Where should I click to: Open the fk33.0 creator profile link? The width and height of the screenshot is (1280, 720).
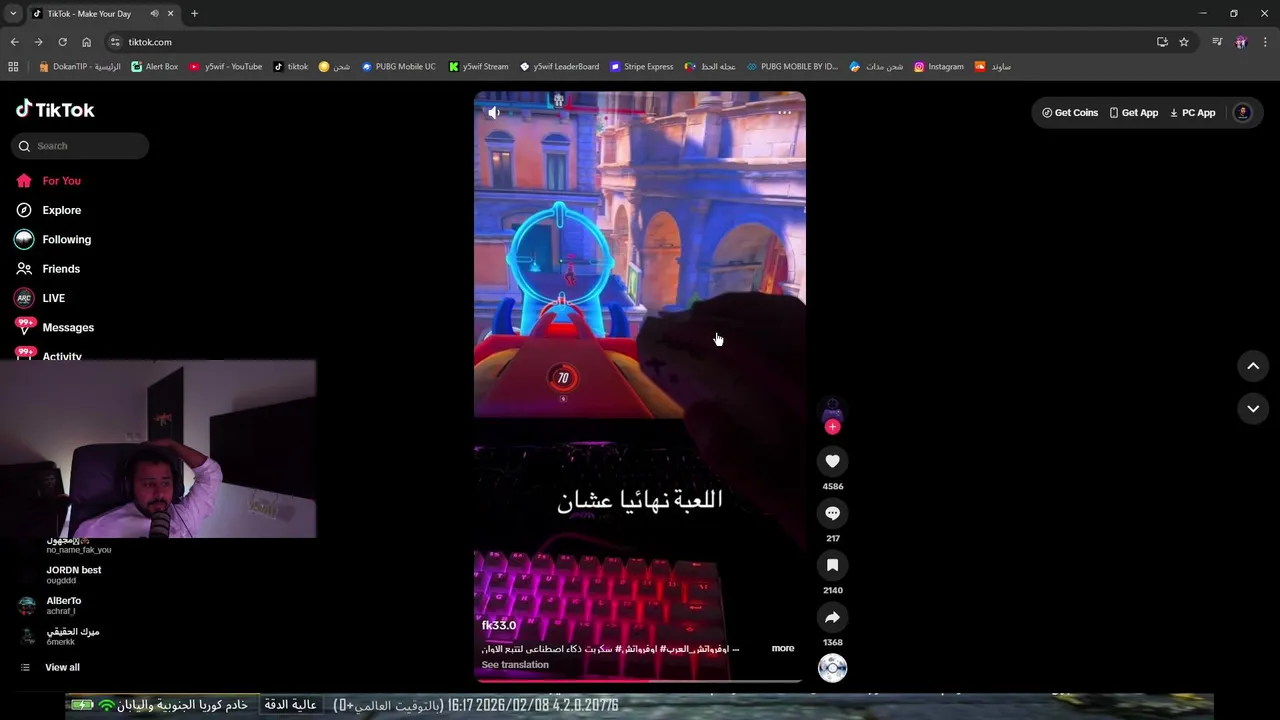click(x=499, y=626)
